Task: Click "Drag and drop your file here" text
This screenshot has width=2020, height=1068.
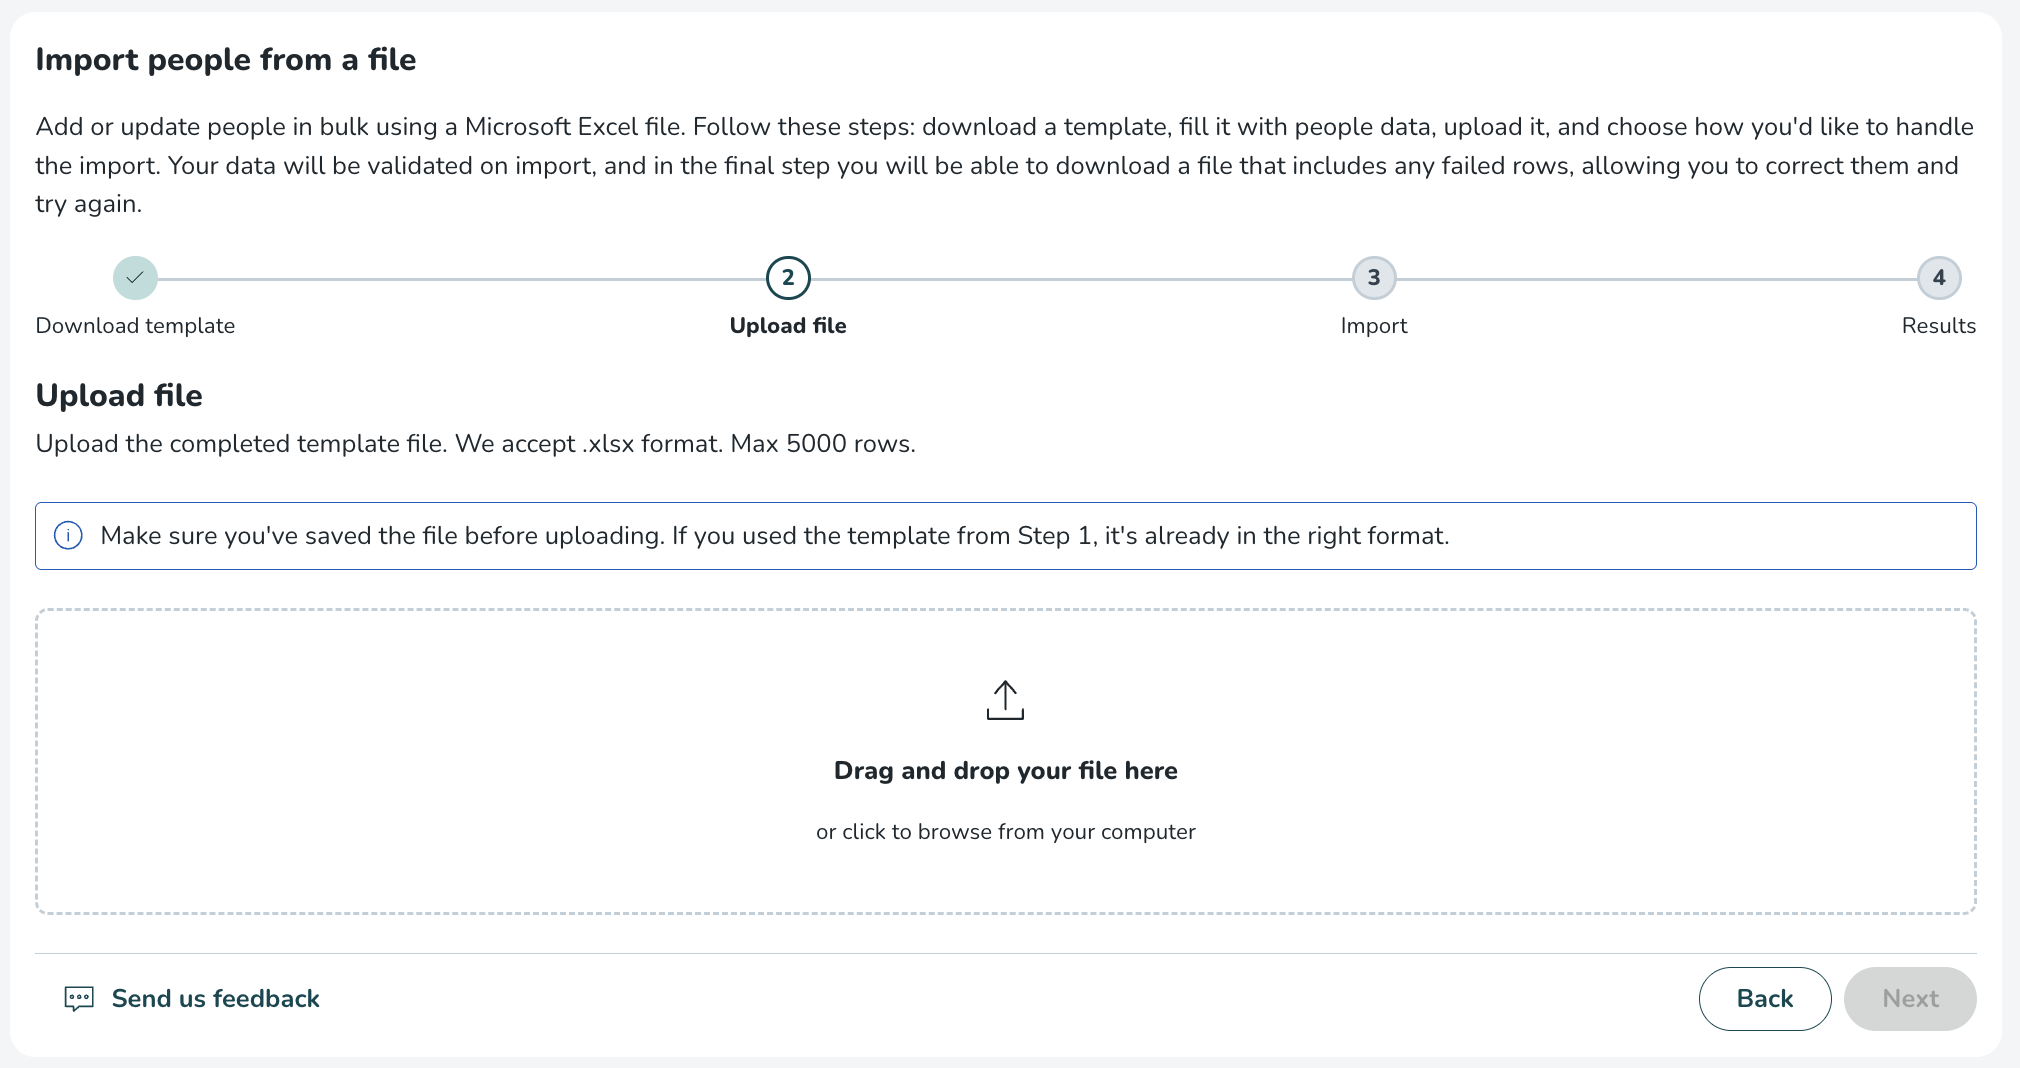Action: tap(1005, 771)
